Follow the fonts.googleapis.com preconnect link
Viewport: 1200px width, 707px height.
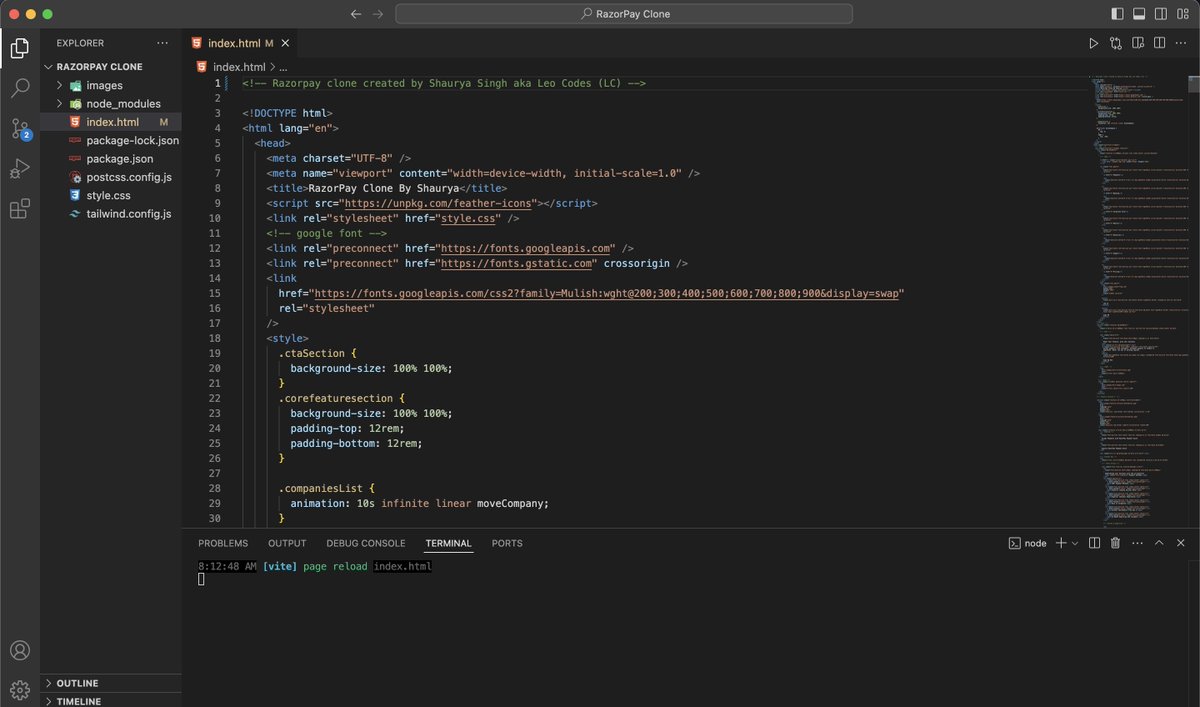(x=525, y=248)
